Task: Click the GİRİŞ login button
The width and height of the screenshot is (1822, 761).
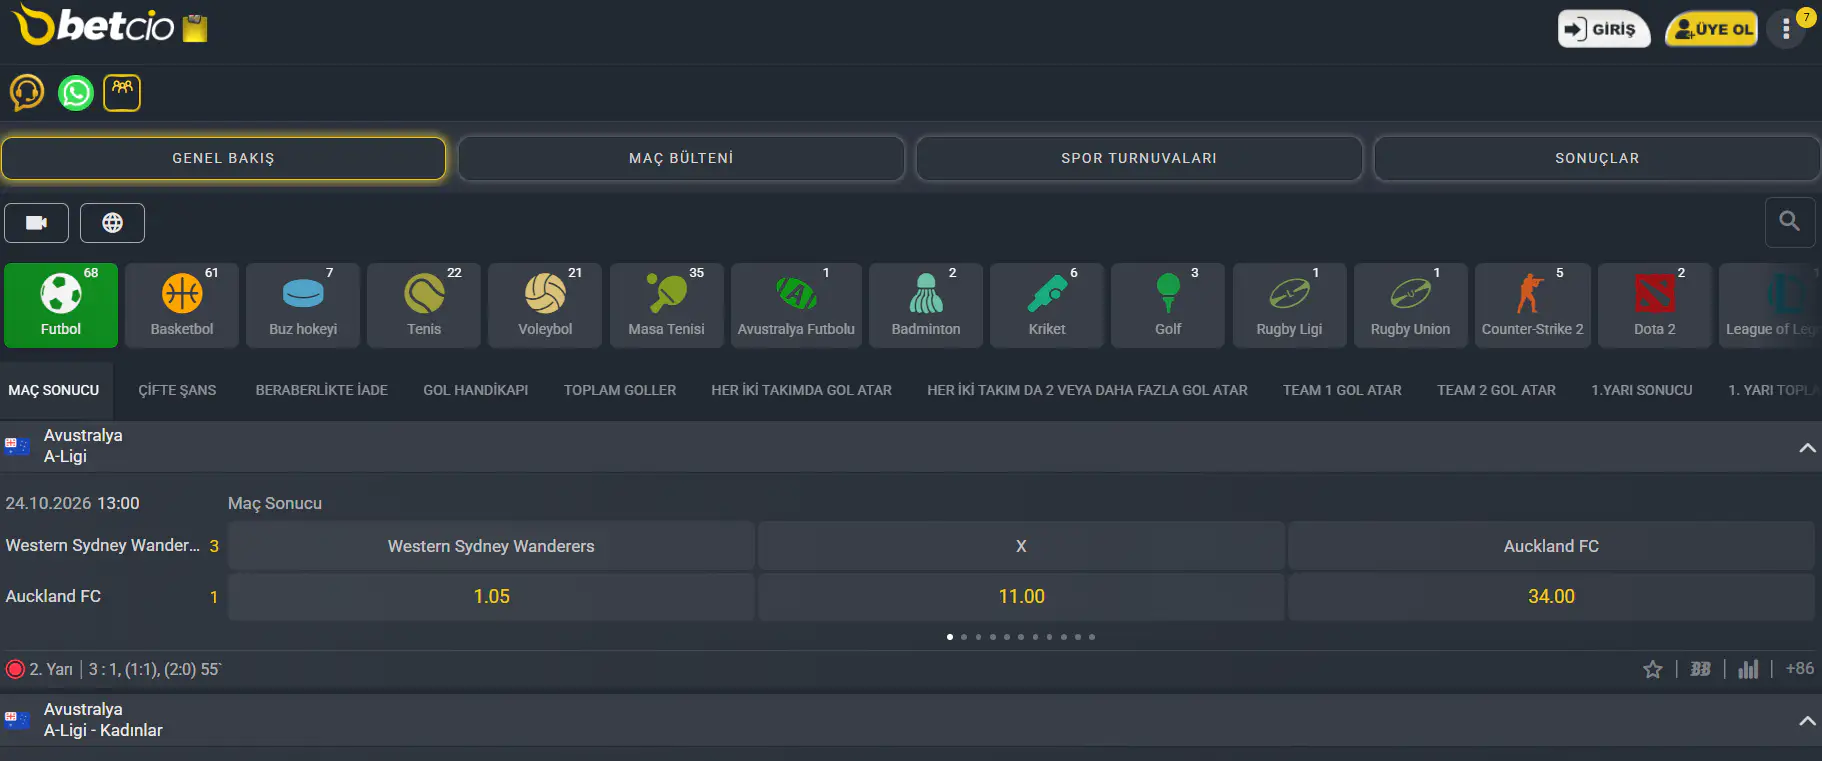Action: pos(1604,29)
